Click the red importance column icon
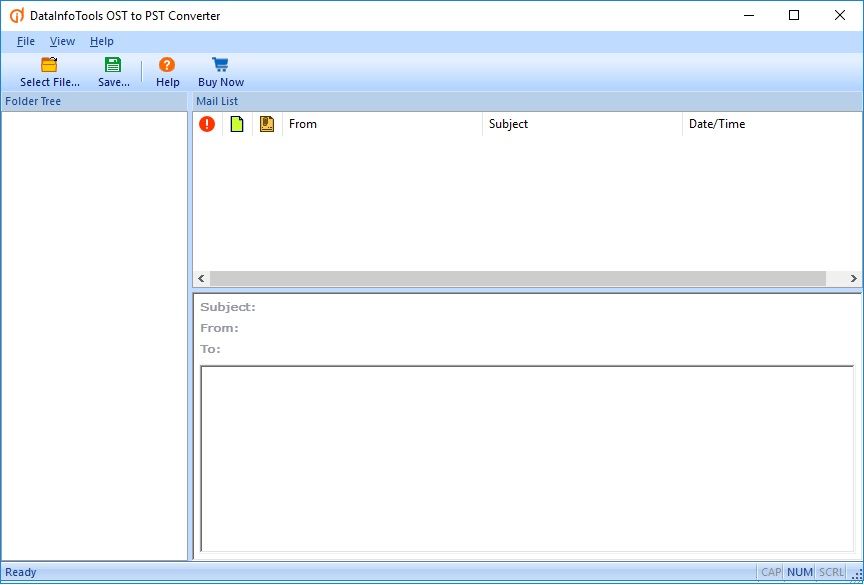This screenshot has width=864, height=585. pyautogui.click(x=207, y=124)
